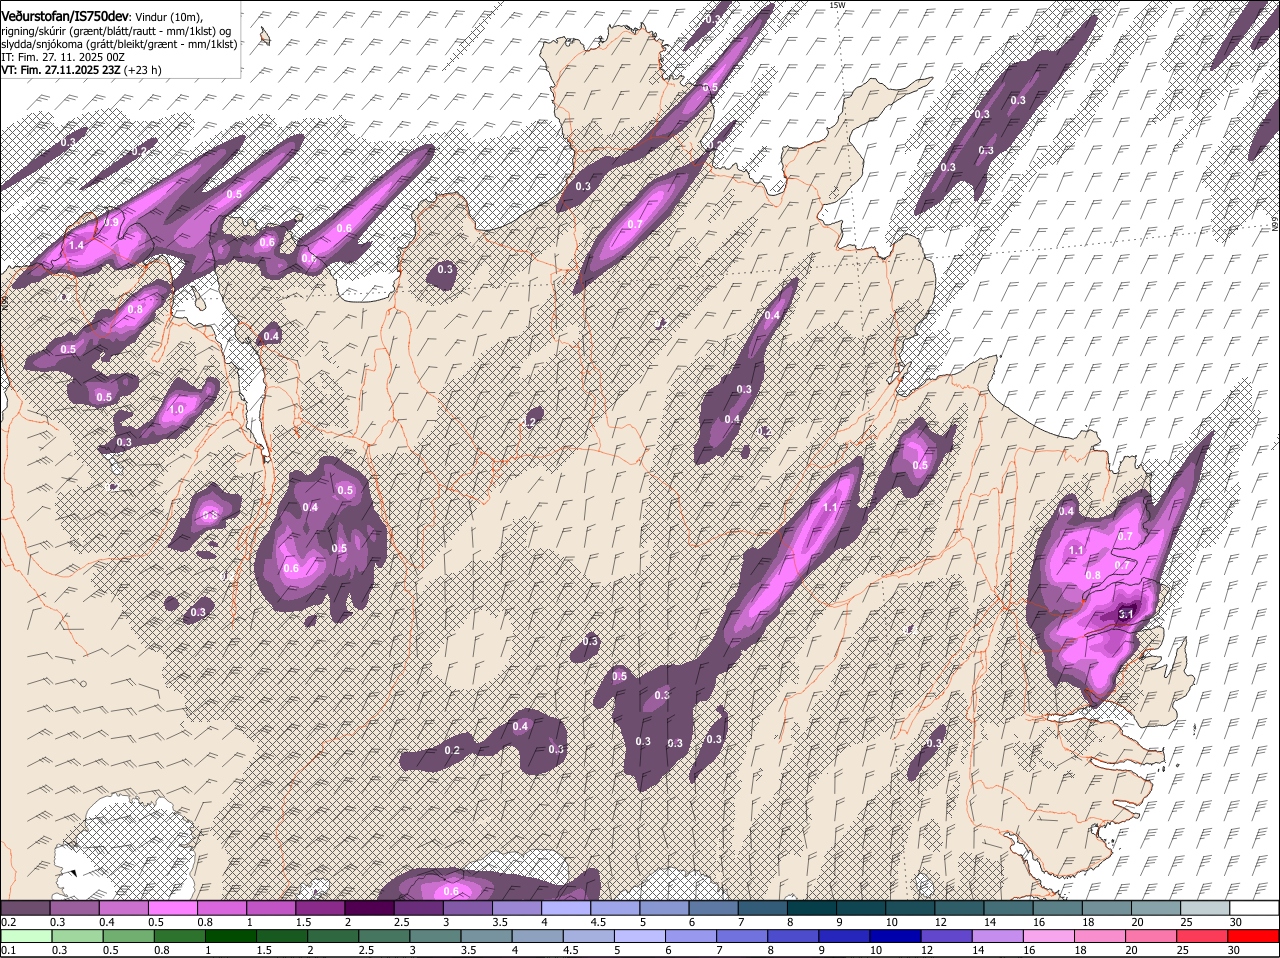1280x958 pixels.
Task: Click the Veðurstofan/IS750dev title text
Action: [x=65, y=17]
